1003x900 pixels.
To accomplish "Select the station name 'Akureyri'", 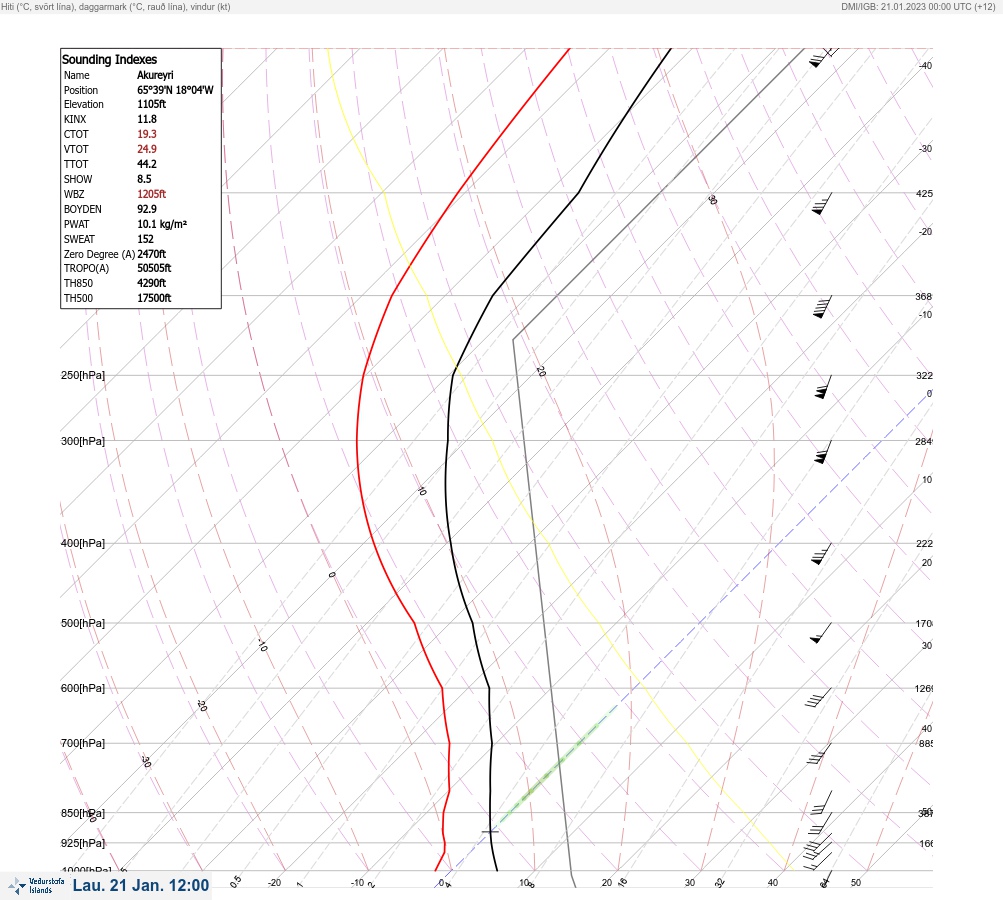I will [155, 75].
